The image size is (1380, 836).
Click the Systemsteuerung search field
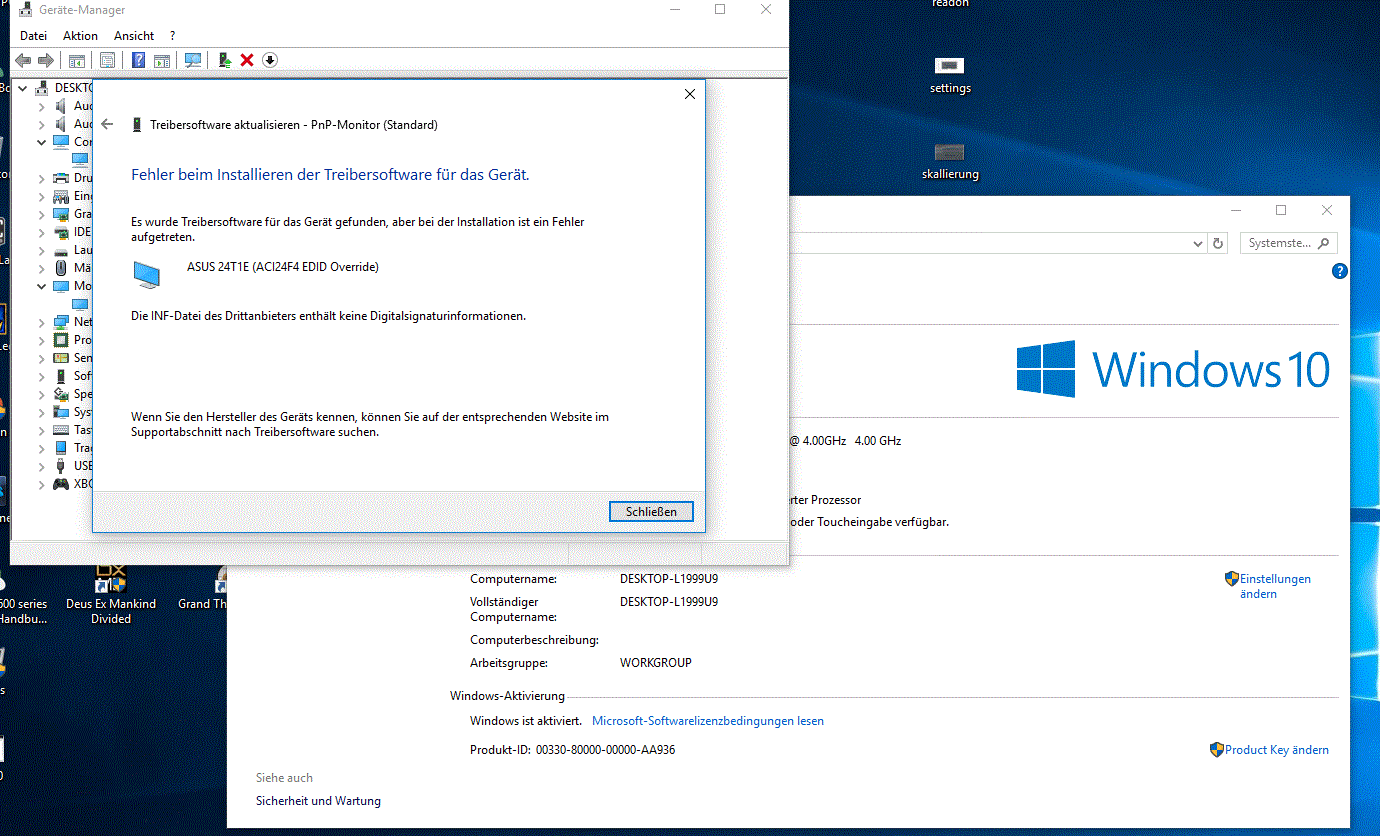(1288, 243)
